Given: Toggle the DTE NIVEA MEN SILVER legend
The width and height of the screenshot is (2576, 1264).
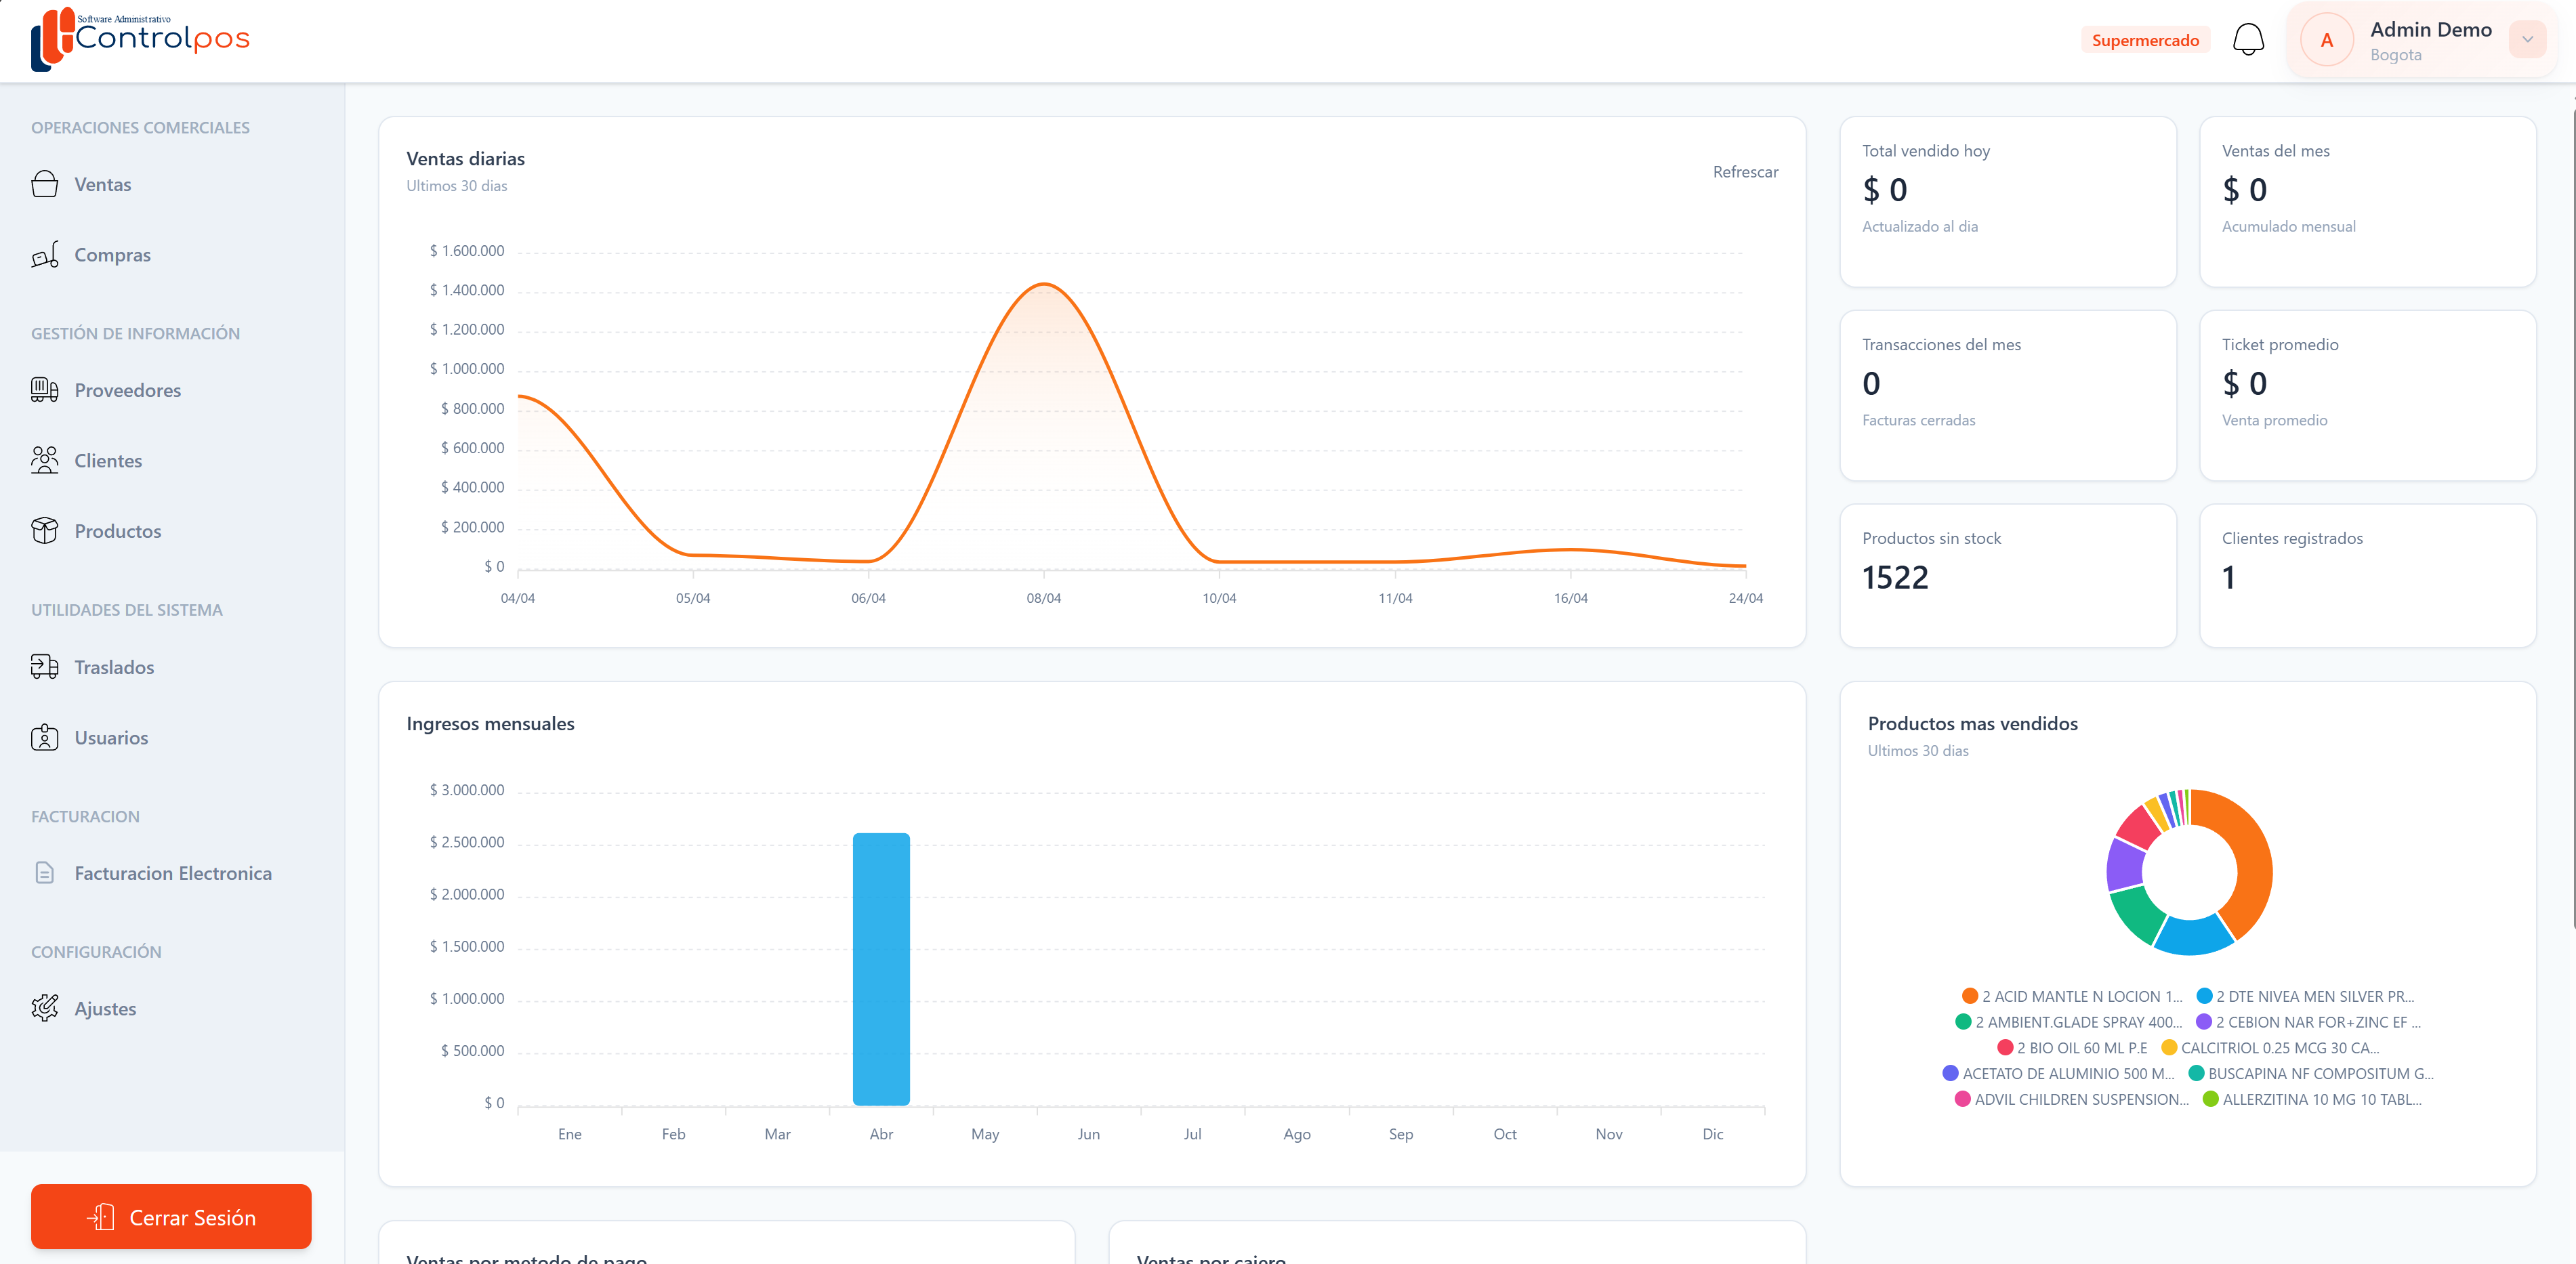Looking at the screenshot, I should 2305,996.
